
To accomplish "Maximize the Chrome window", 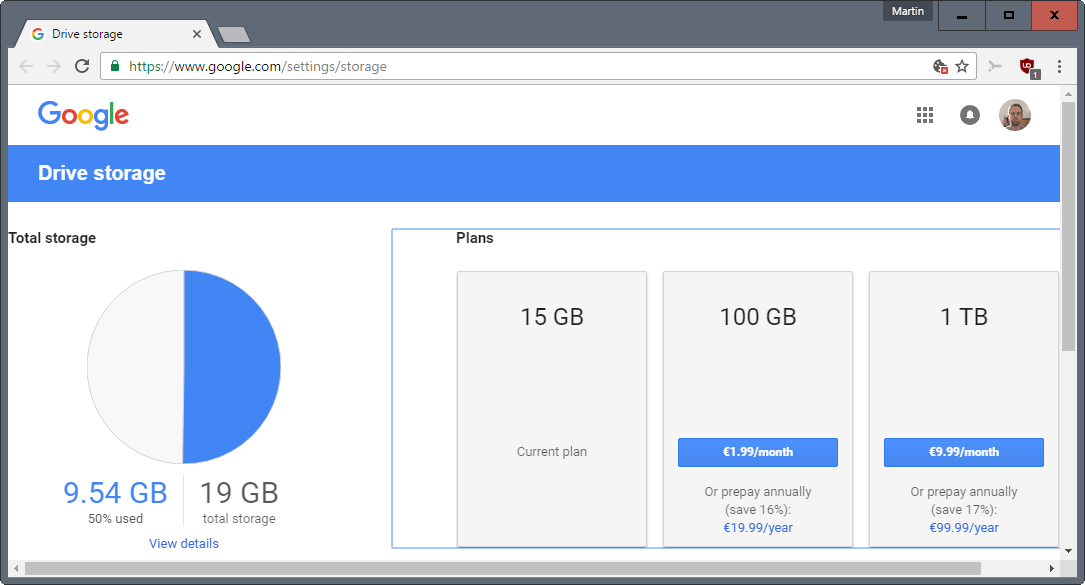I will click(x=1008, y=15).
